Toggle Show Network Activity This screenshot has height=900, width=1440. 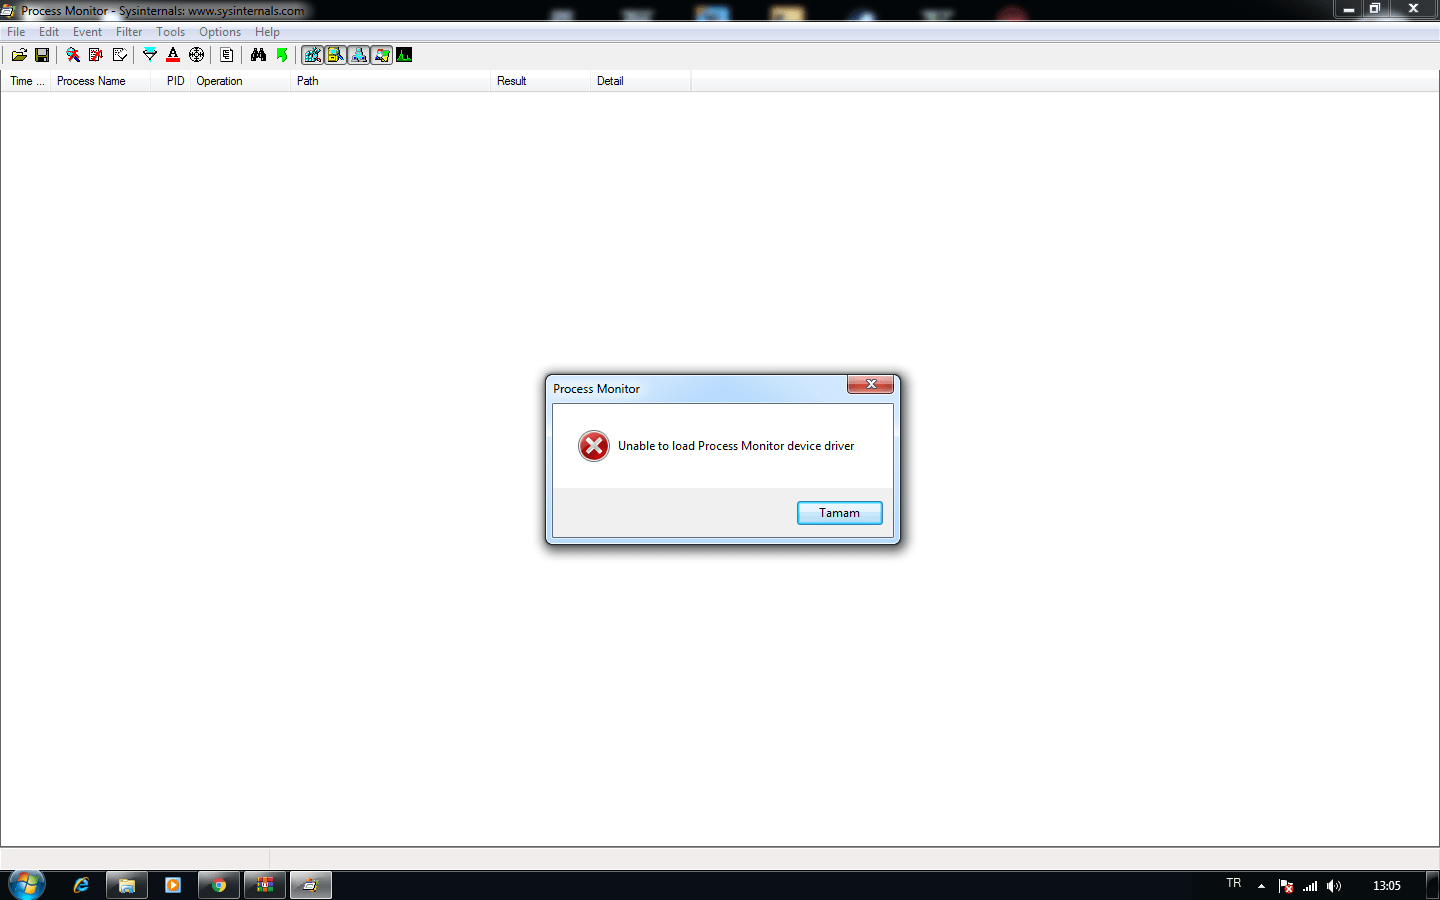point(359,55)
